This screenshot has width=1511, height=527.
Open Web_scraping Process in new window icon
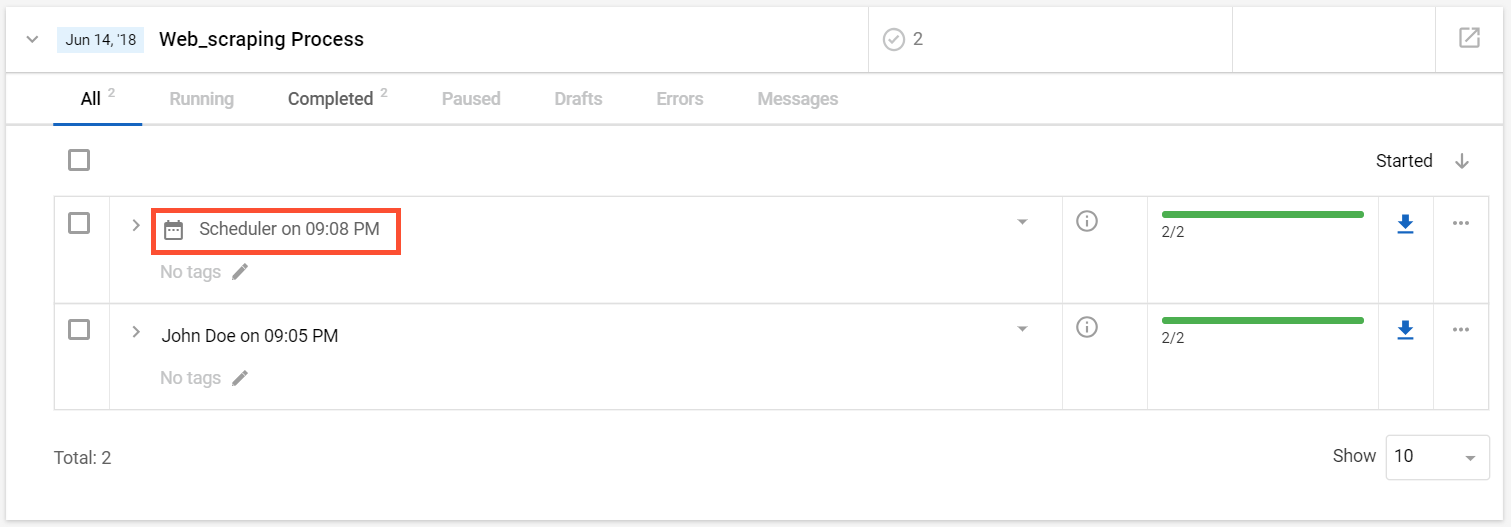pyautogui.click(x=1469, y=38)
